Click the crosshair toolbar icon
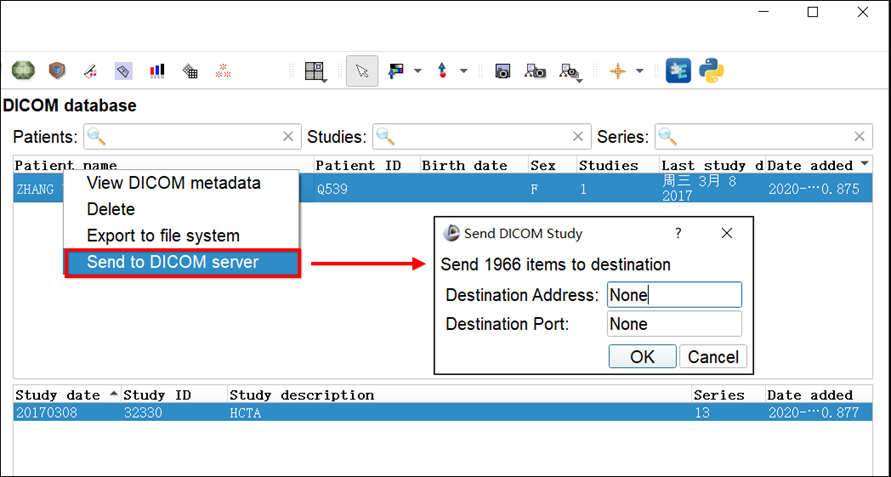Screen dimensions: 891x477 pyautogui.click(x=618, y=71)
